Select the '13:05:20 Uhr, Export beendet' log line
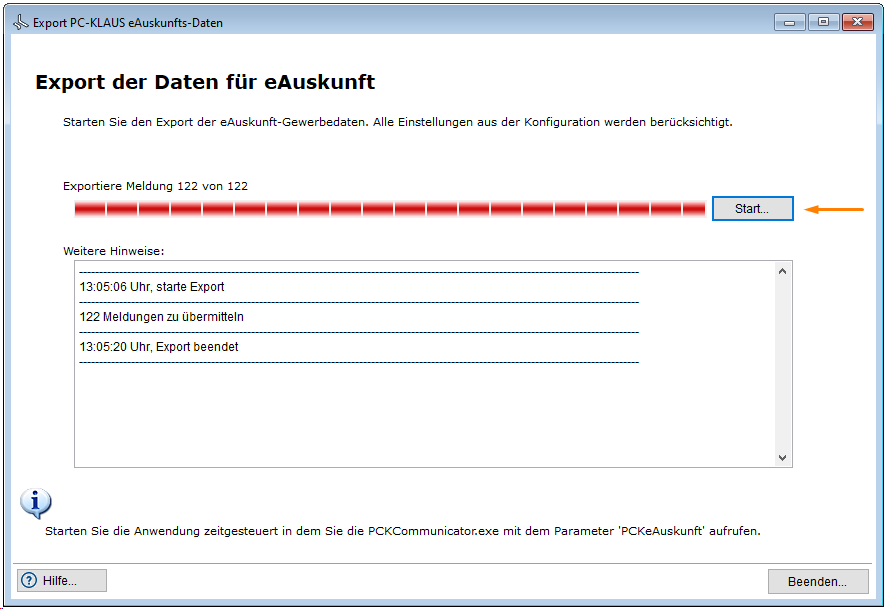The height and width of the screenshot is (609, 884). [159, 347]
